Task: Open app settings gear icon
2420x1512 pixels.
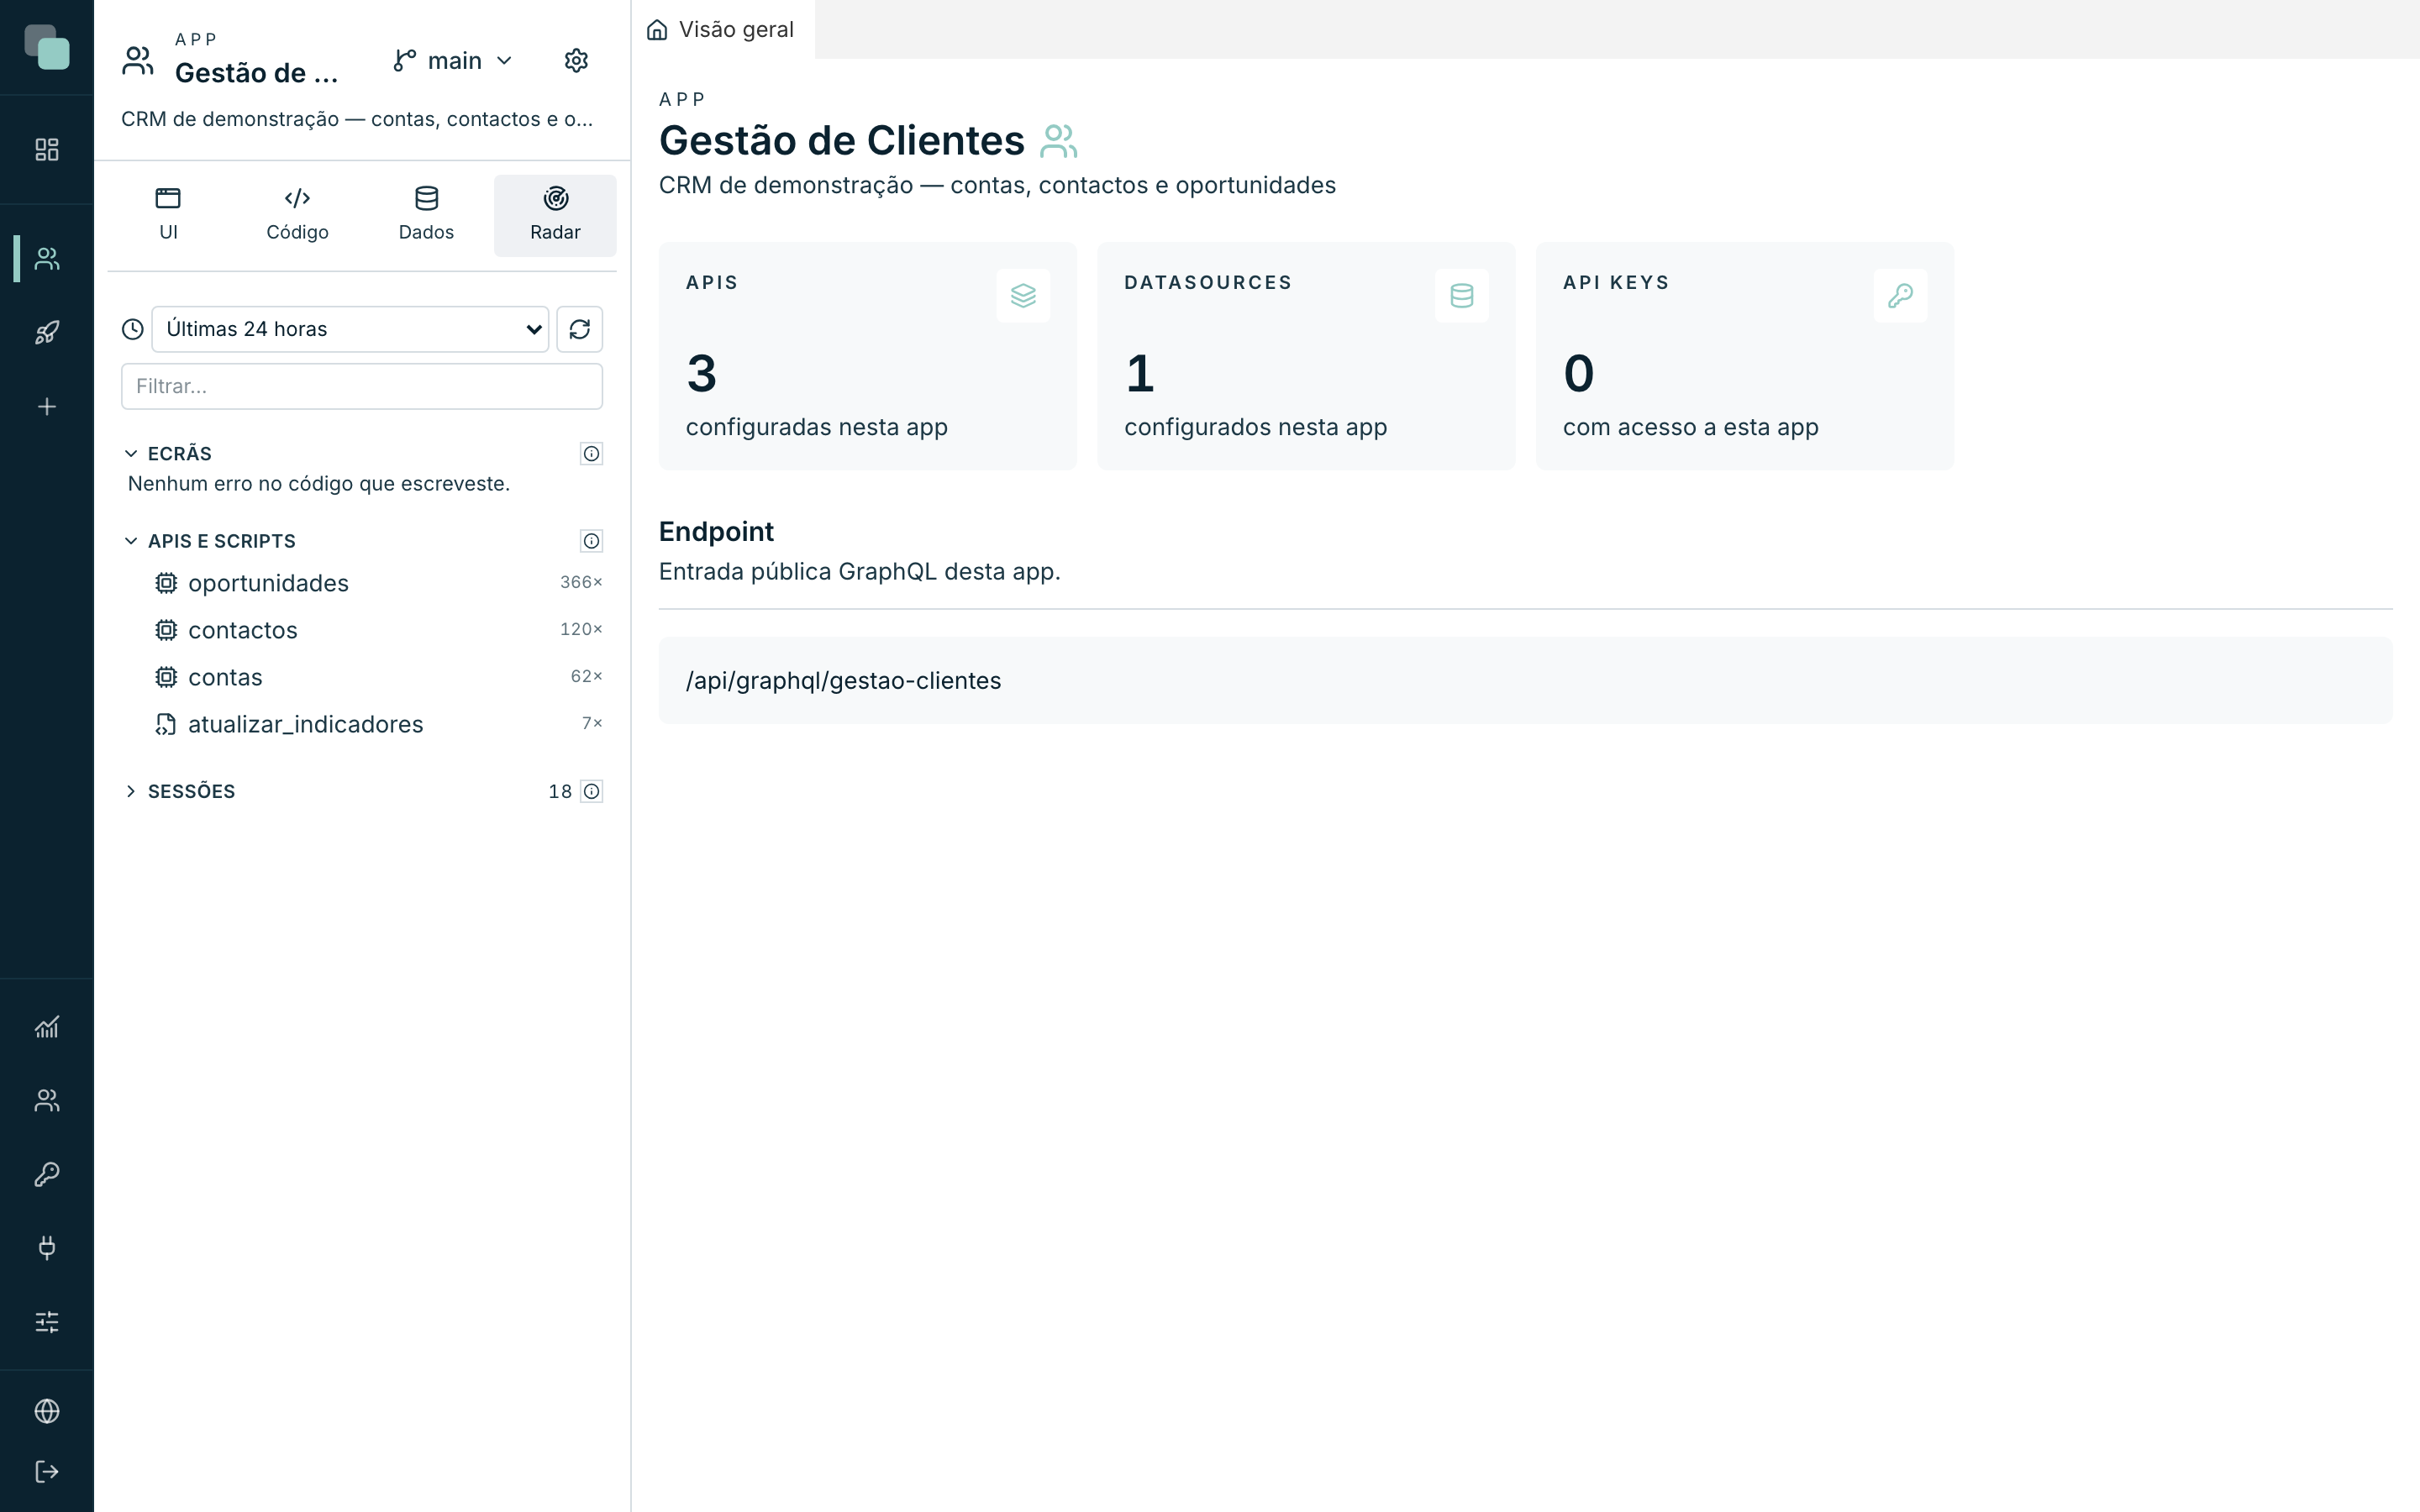Action: pyautogui.click(x=576, y=61)
